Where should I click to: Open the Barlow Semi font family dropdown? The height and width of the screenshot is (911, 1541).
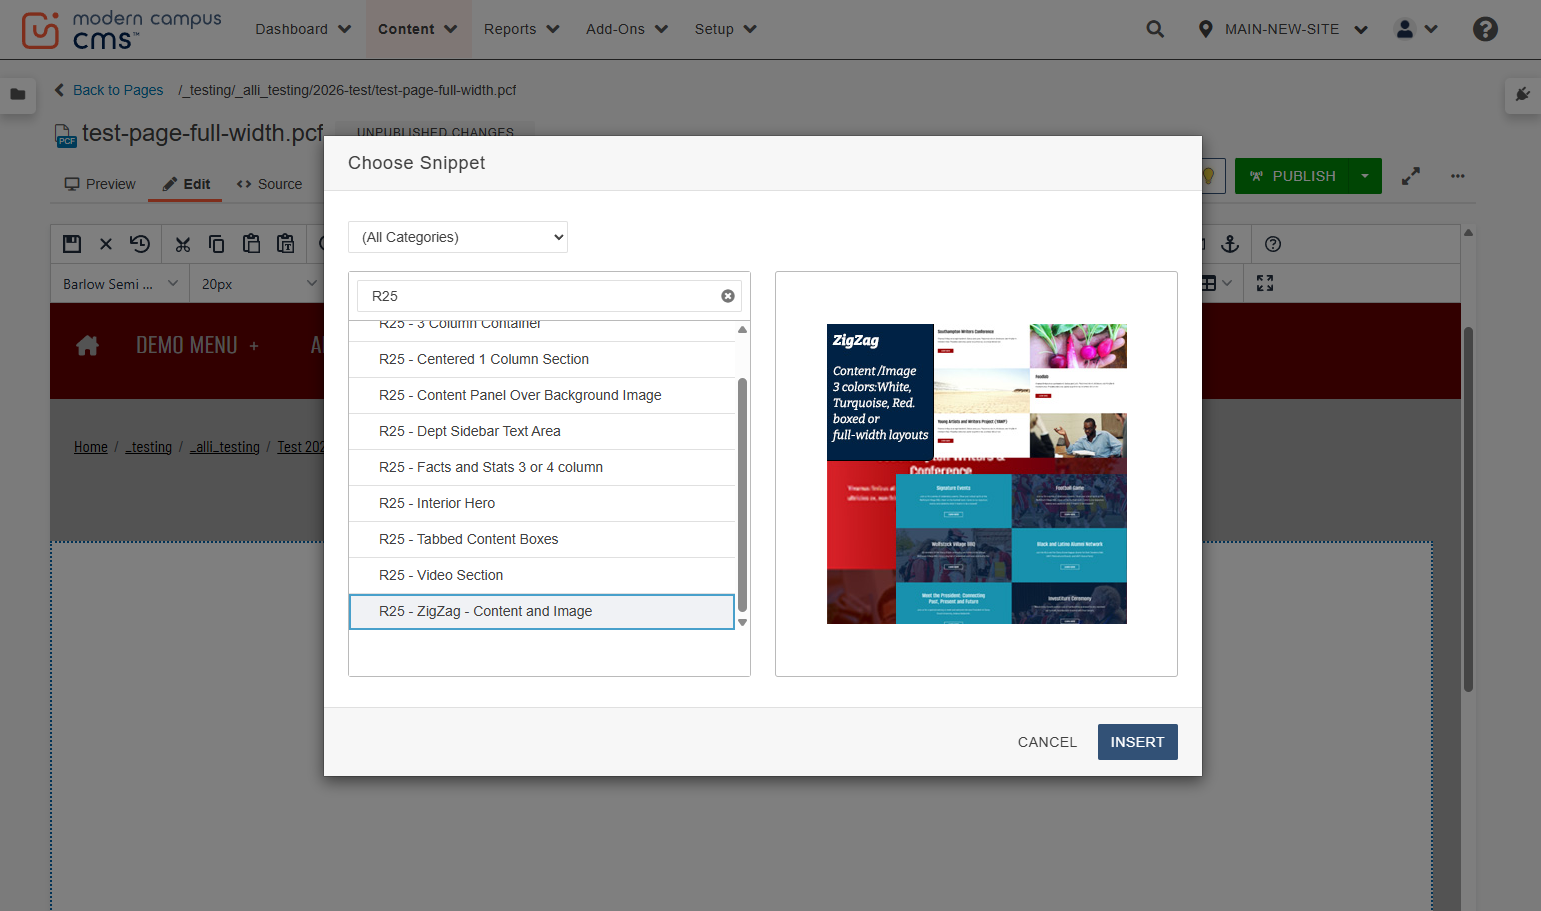pos(120,284)
